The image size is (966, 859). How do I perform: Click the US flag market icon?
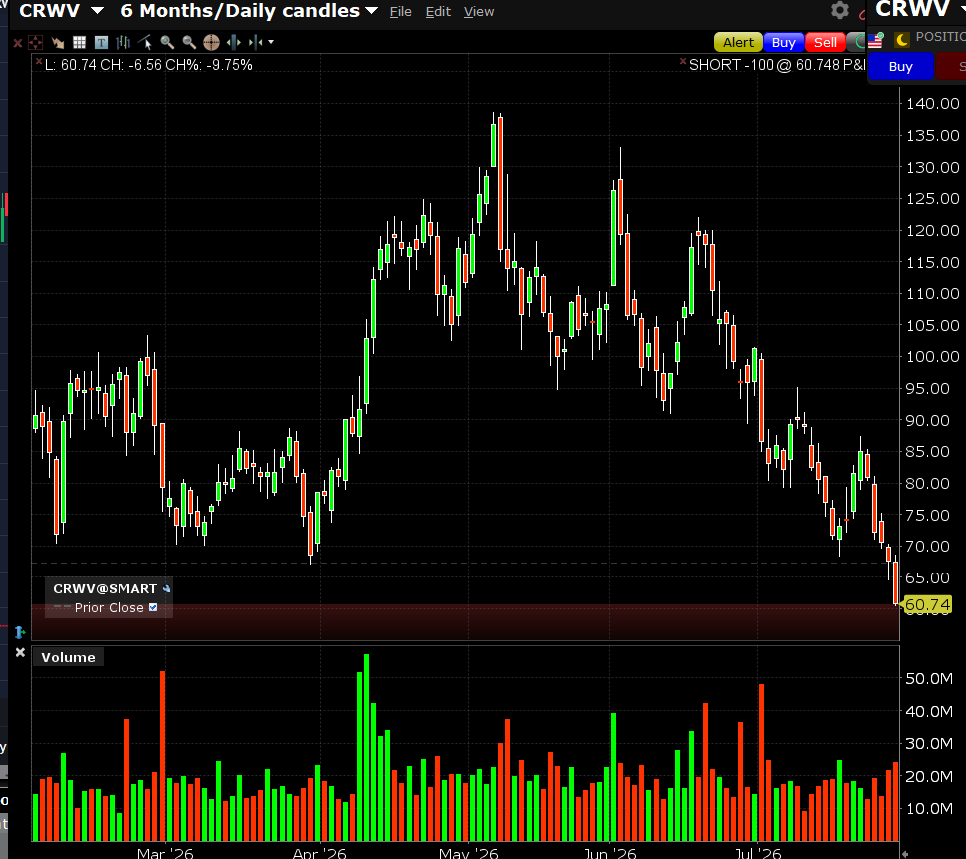(875, 41)
